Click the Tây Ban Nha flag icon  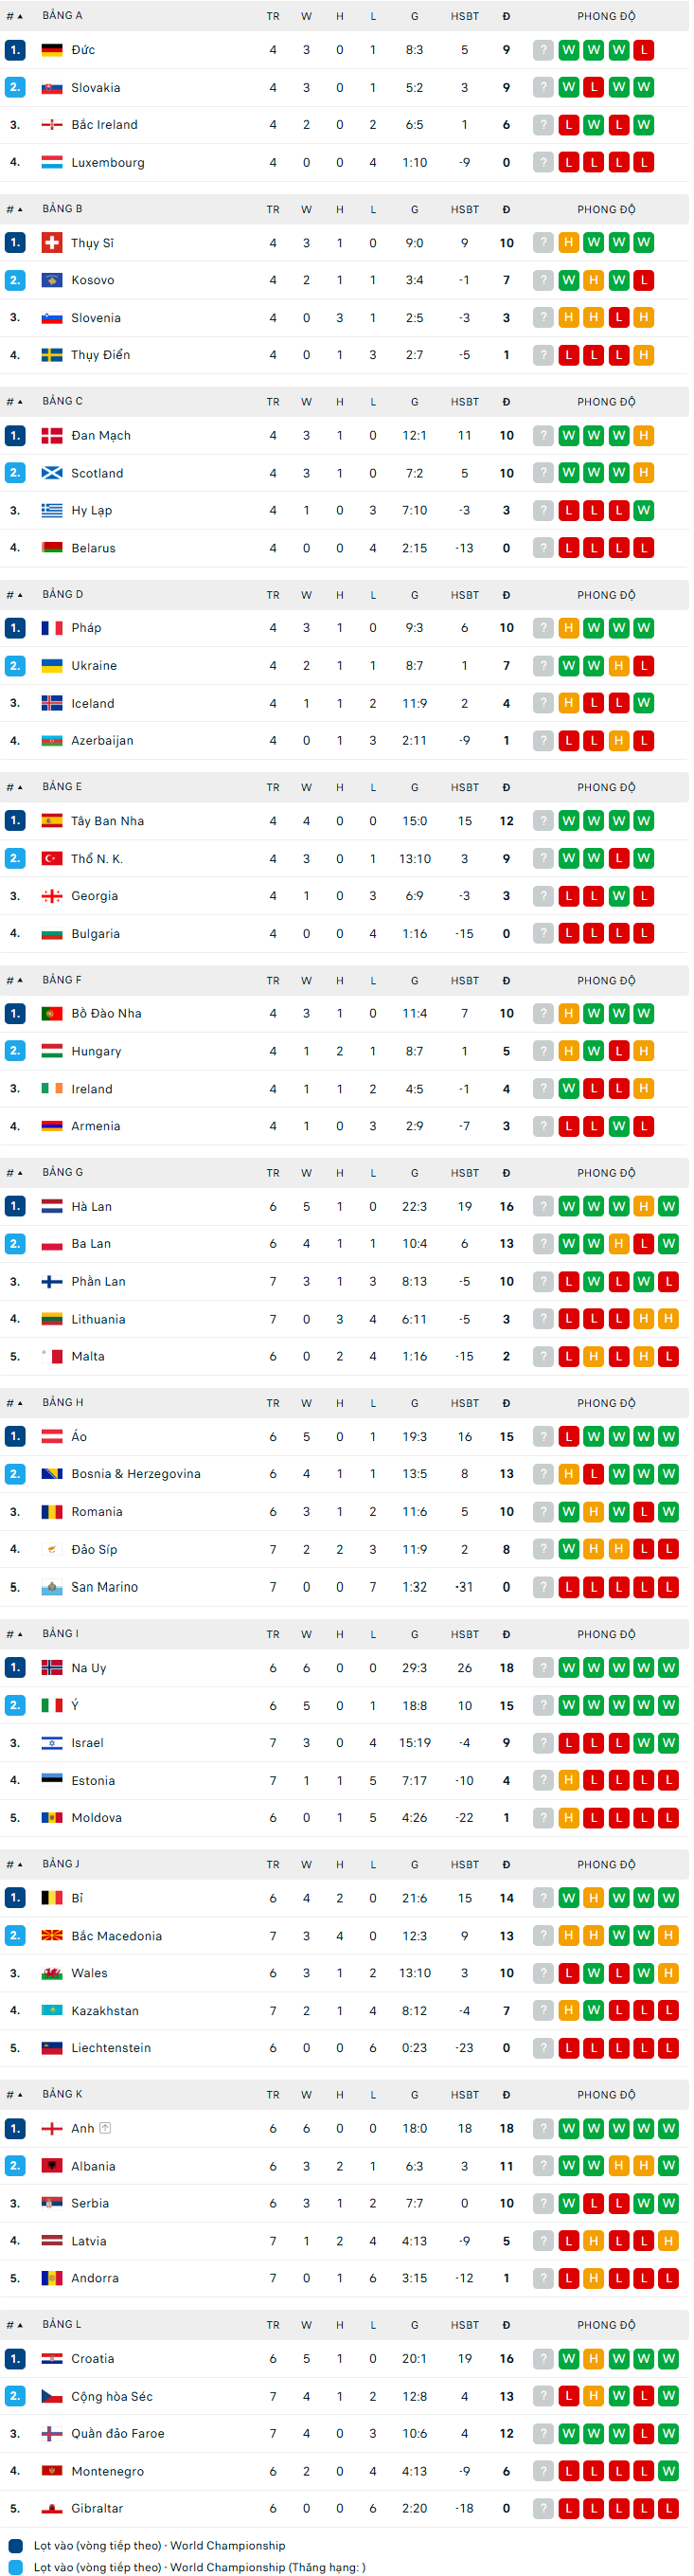[x=52, y=821]
